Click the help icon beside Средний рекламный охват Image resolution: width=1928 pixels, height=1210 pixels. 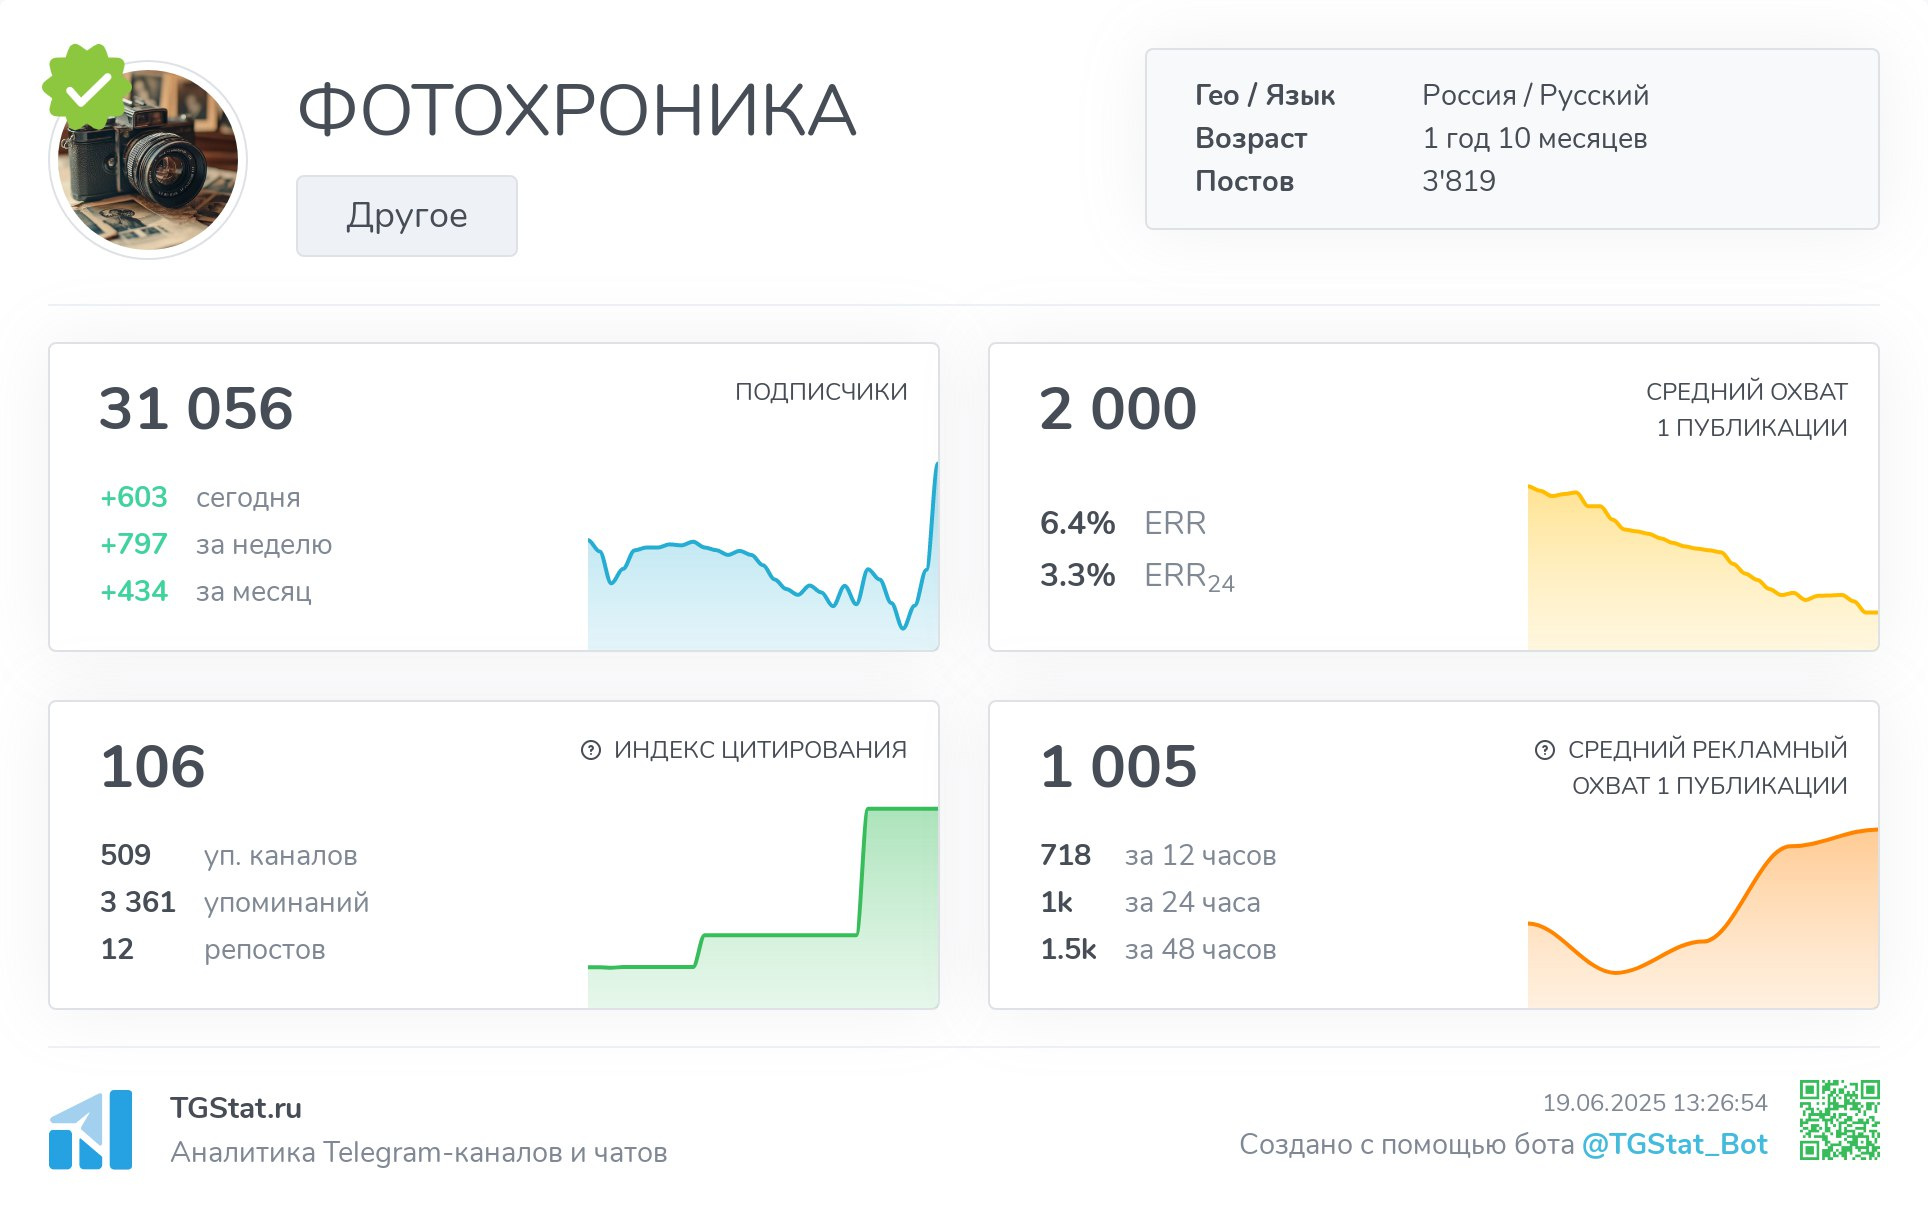(1545, 750)
